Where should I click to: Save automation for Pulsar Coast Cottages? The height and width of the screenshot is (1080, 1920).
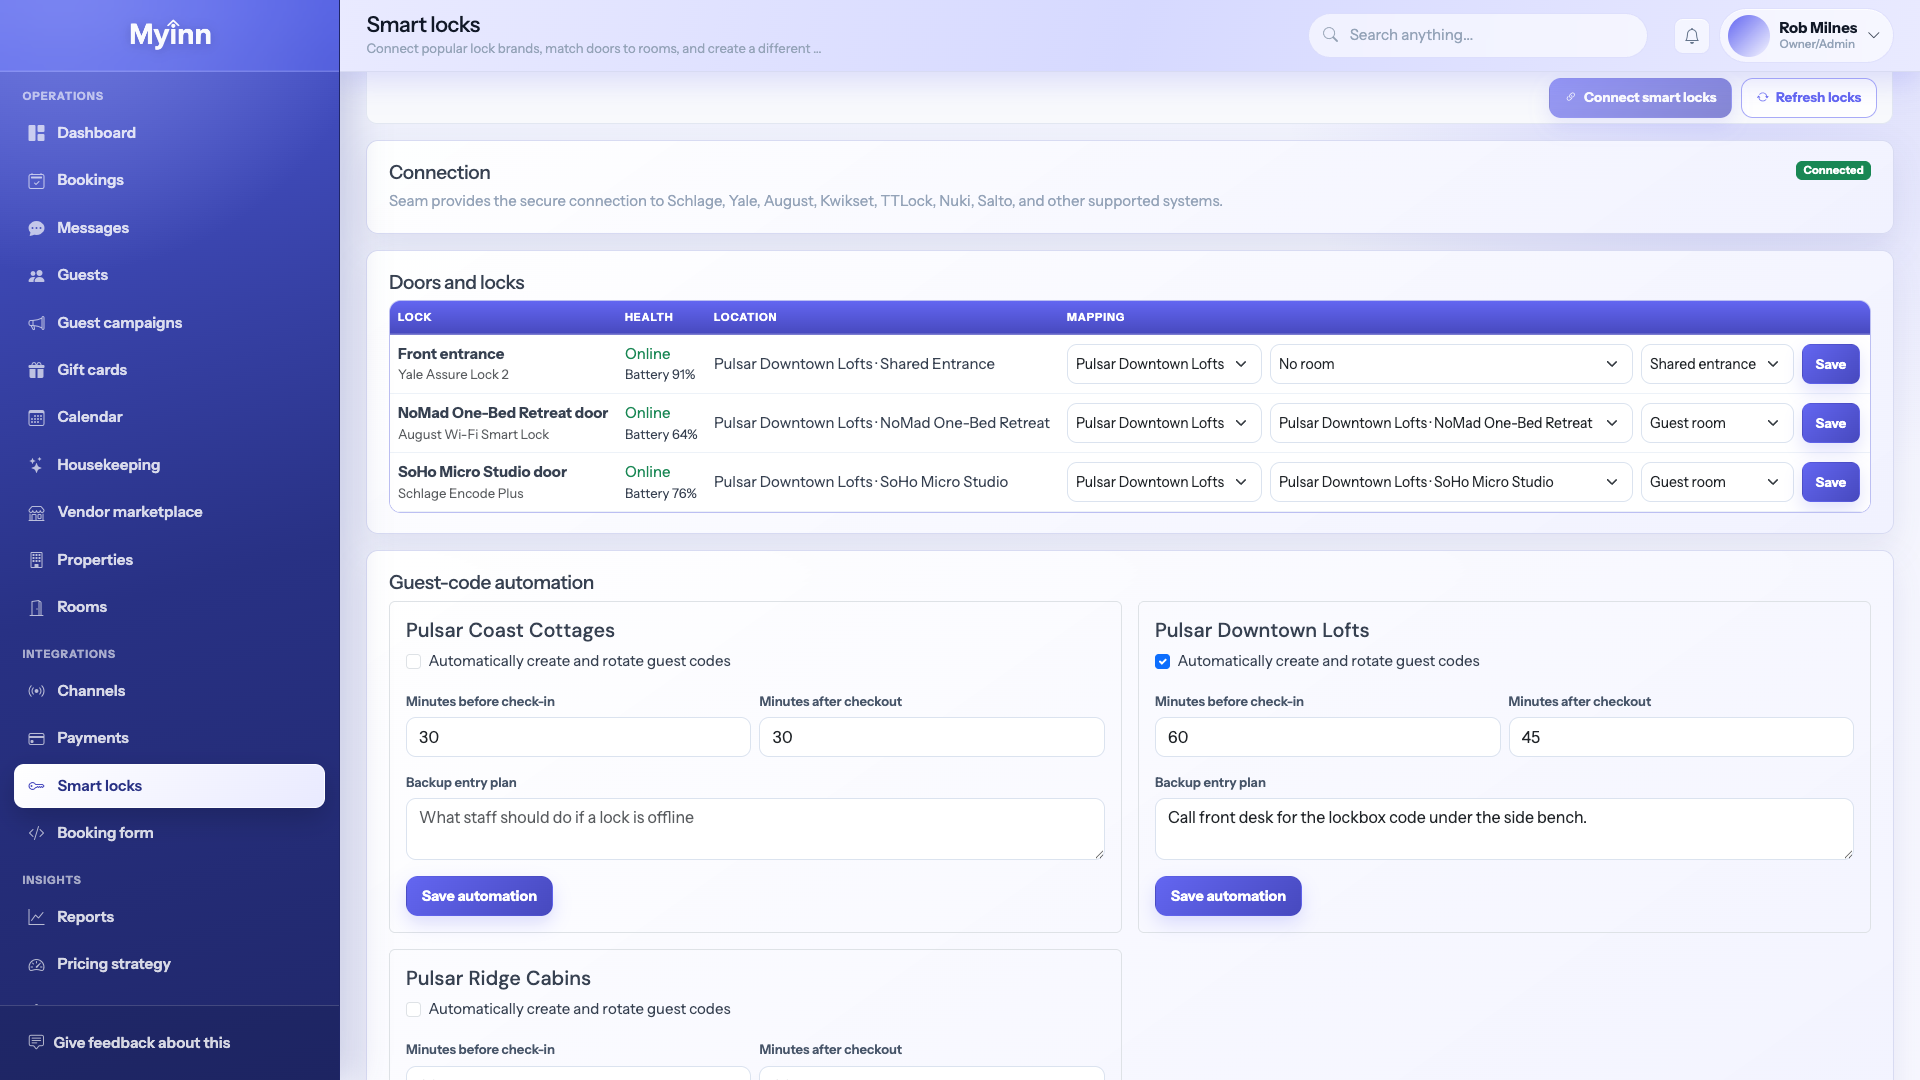coord(479,896)
